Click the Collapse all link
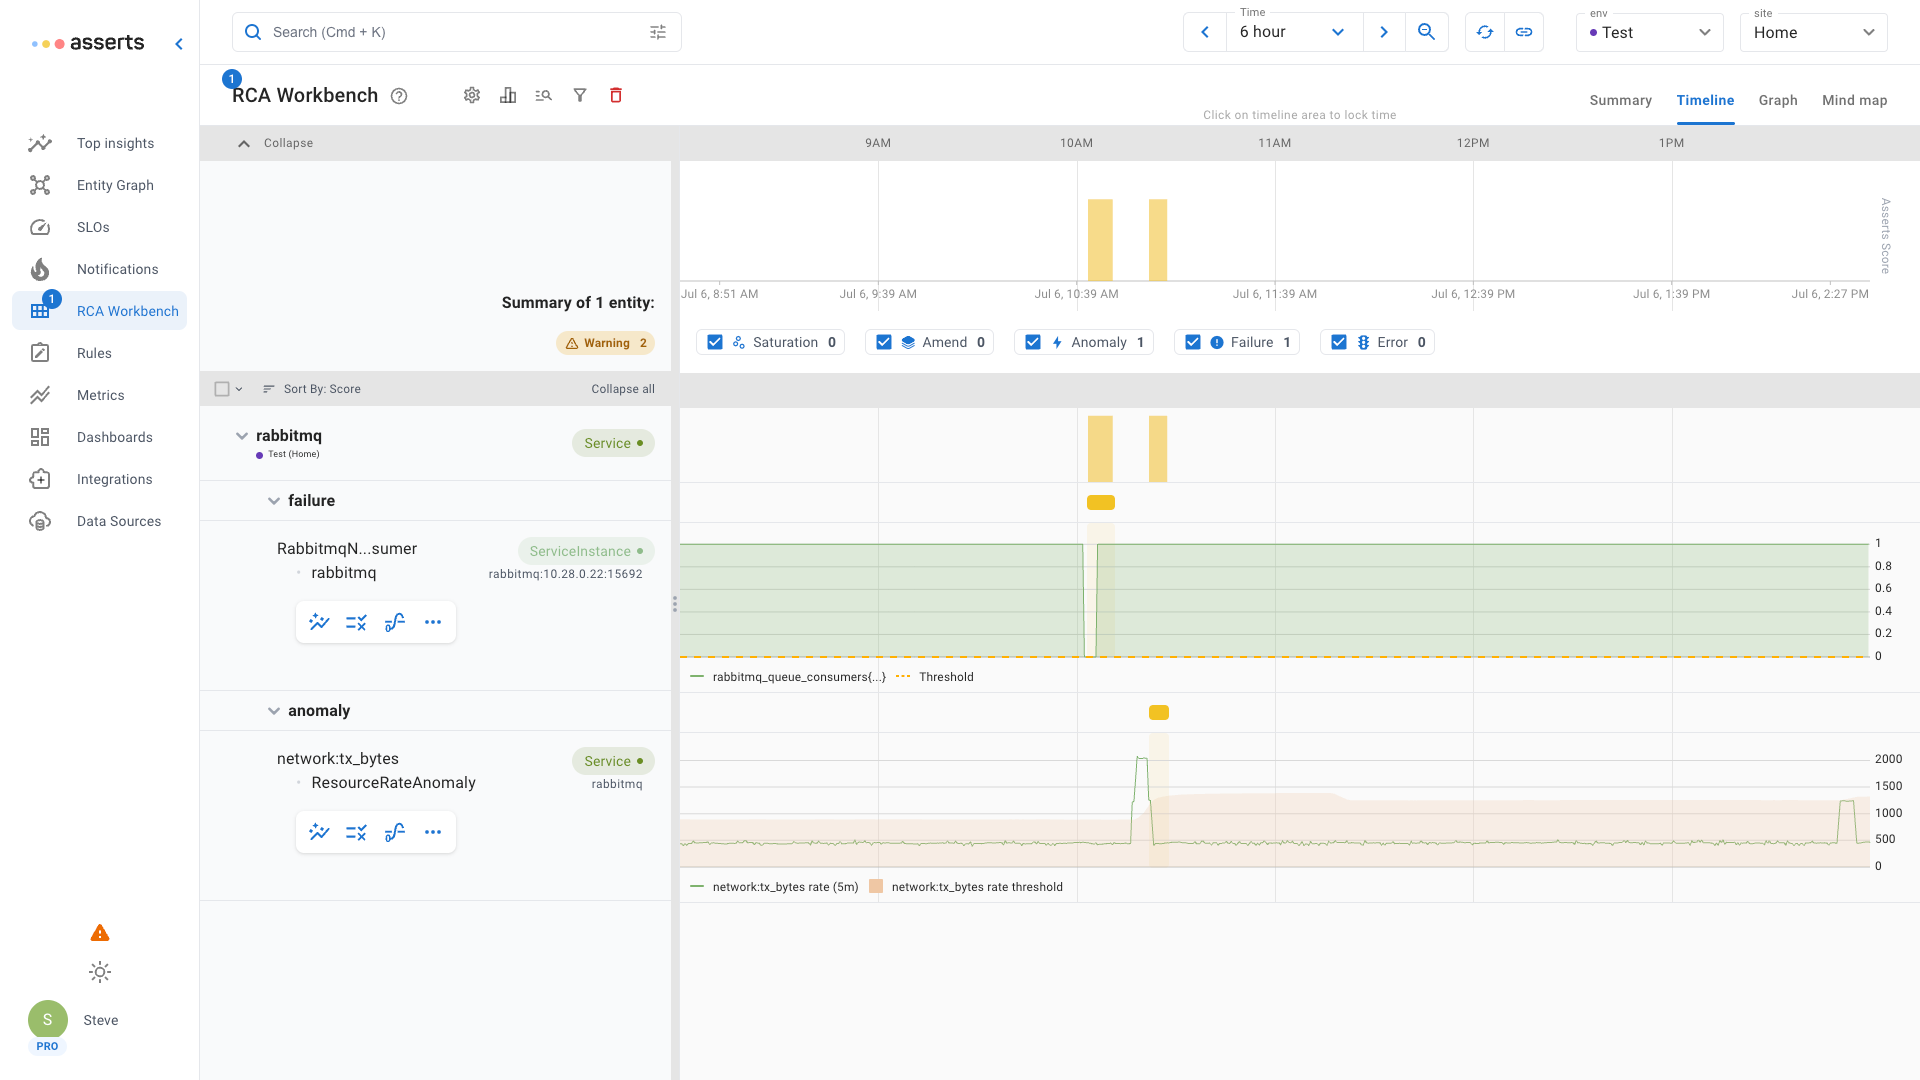 pyautogui.click(x=622, y=389)
